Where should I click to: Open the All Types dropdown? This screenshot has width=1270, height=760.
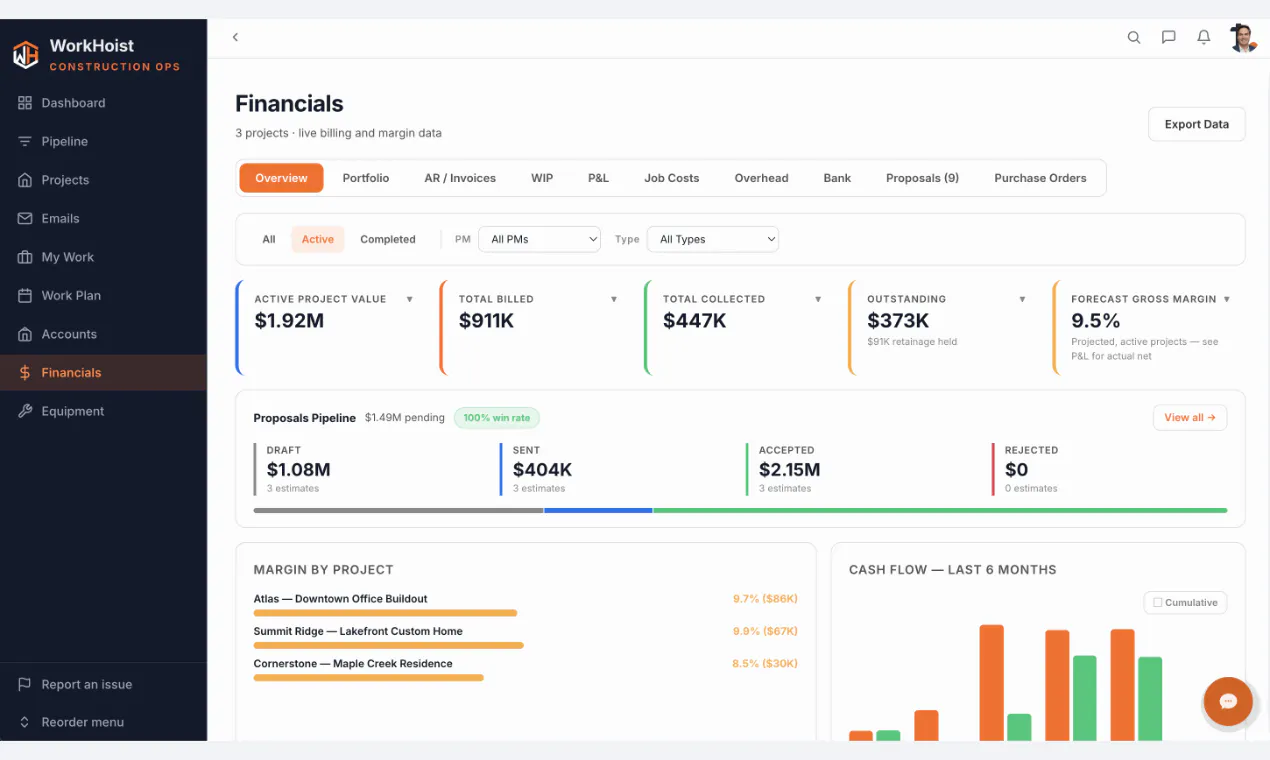click(x=713, y=239)
